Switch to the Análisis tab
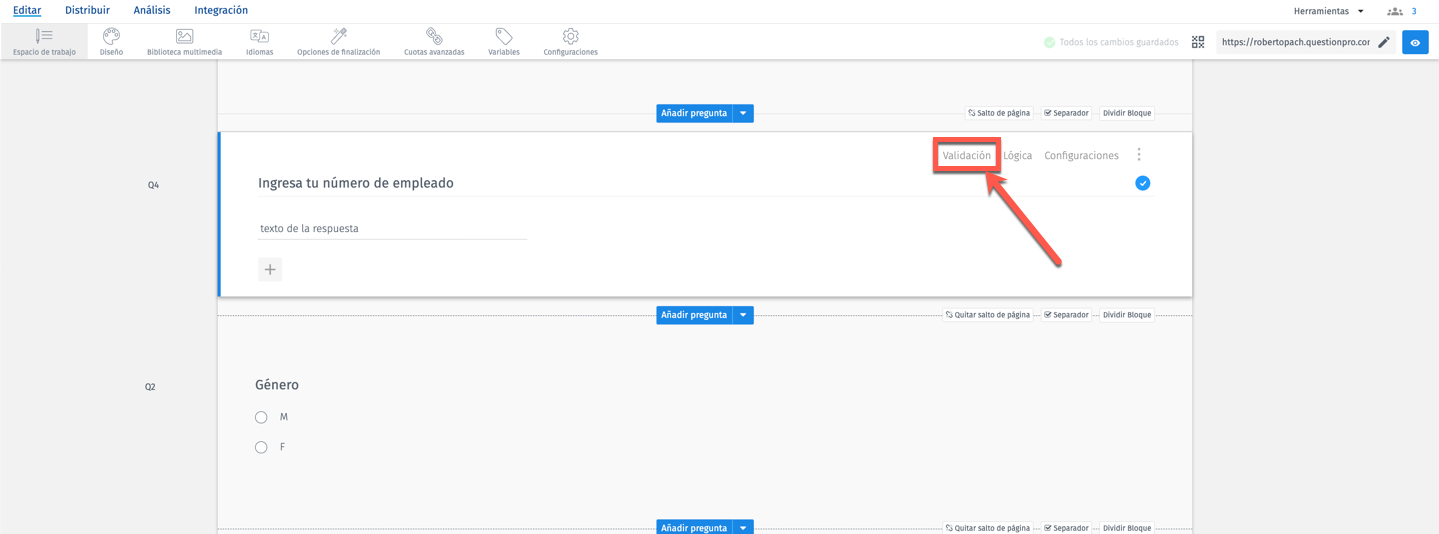 pos(152,10)
